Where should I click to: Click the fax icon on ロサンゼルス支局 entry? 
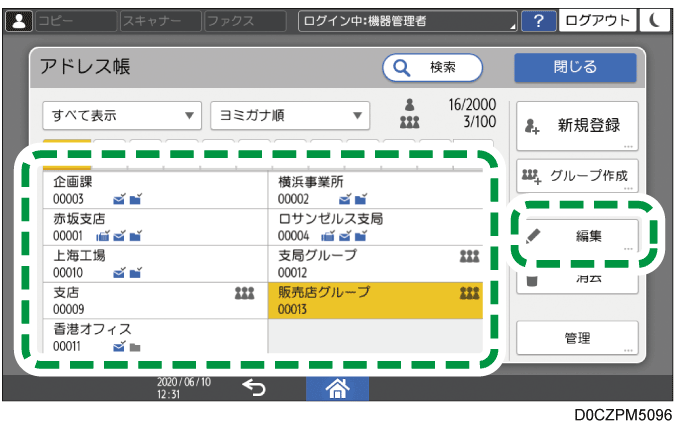[x=328, y=235]
